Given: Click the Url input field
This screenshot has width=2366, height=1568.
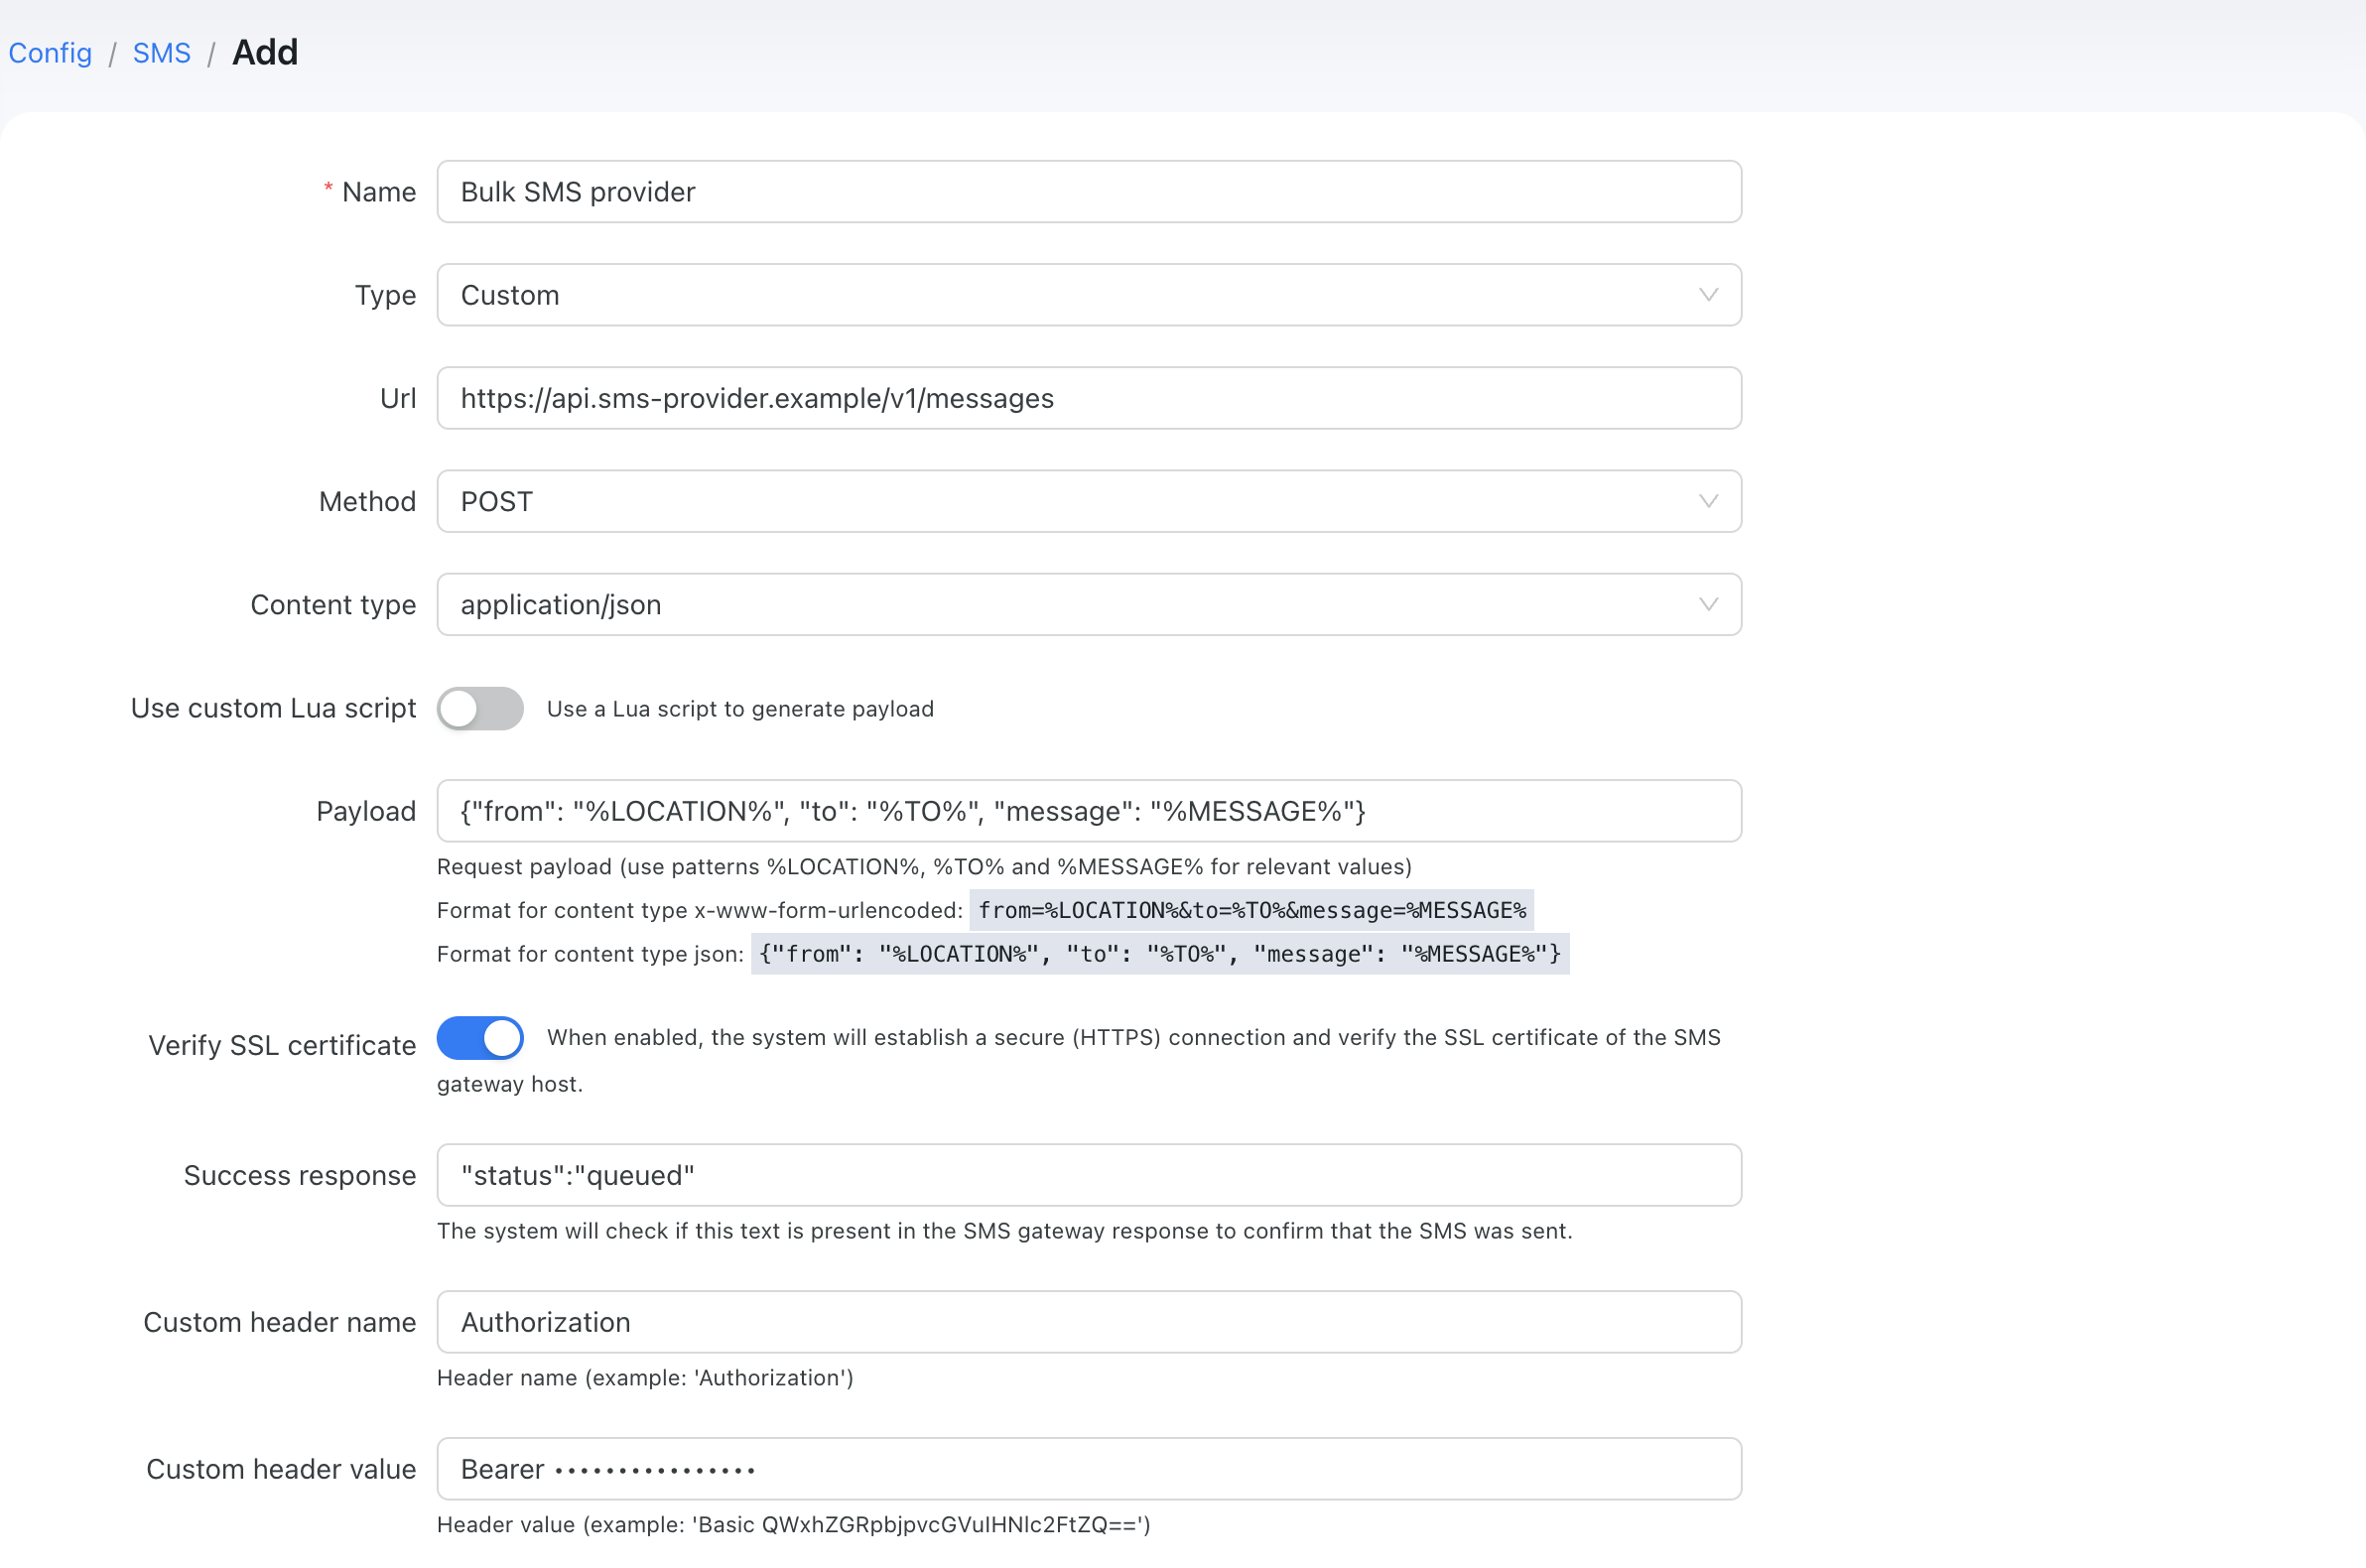Looking at the screenshot, I should pos(1089,398).
